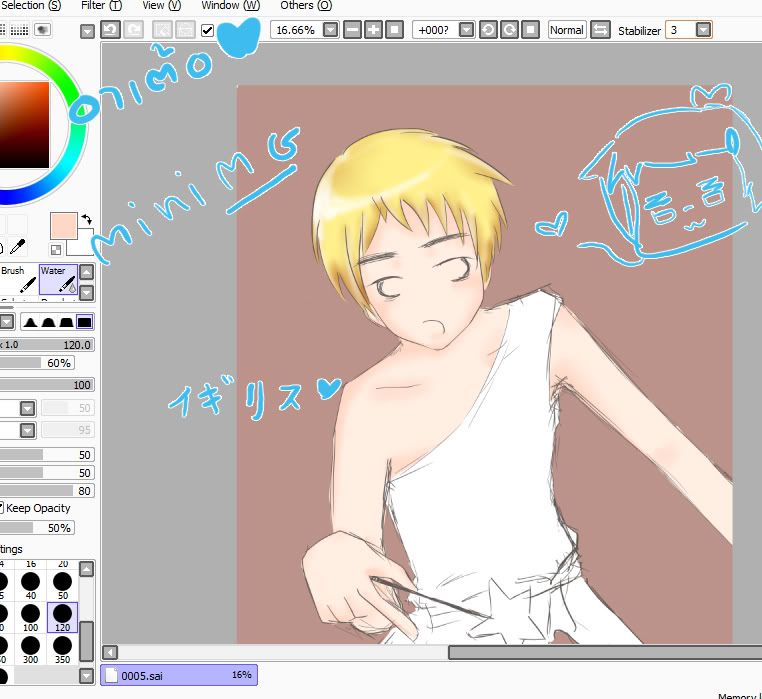762x699 pixels.
Task: Click the zoom in plus button
Action: (x=373, y=30)
